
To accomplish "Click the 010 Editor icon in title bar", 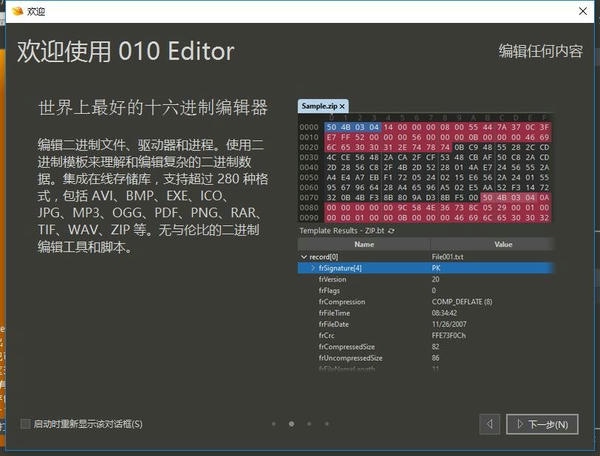I will coord(18,11).
